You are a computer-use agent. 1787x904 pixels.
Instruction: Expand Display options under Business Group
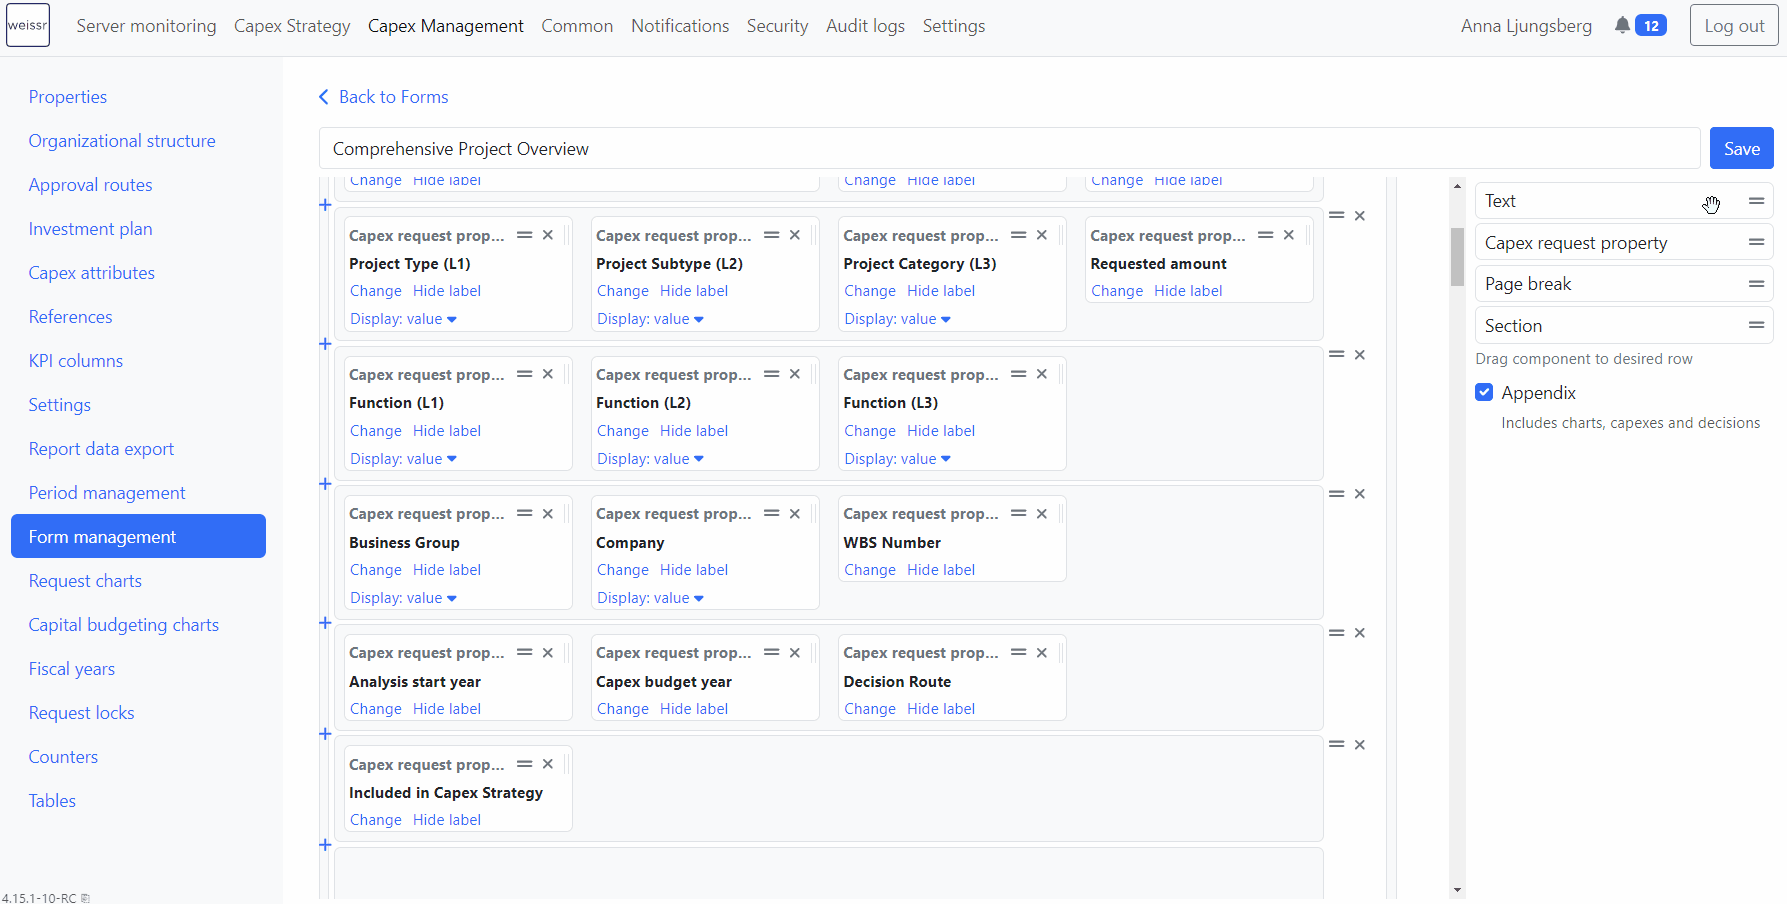pos(403,597)
